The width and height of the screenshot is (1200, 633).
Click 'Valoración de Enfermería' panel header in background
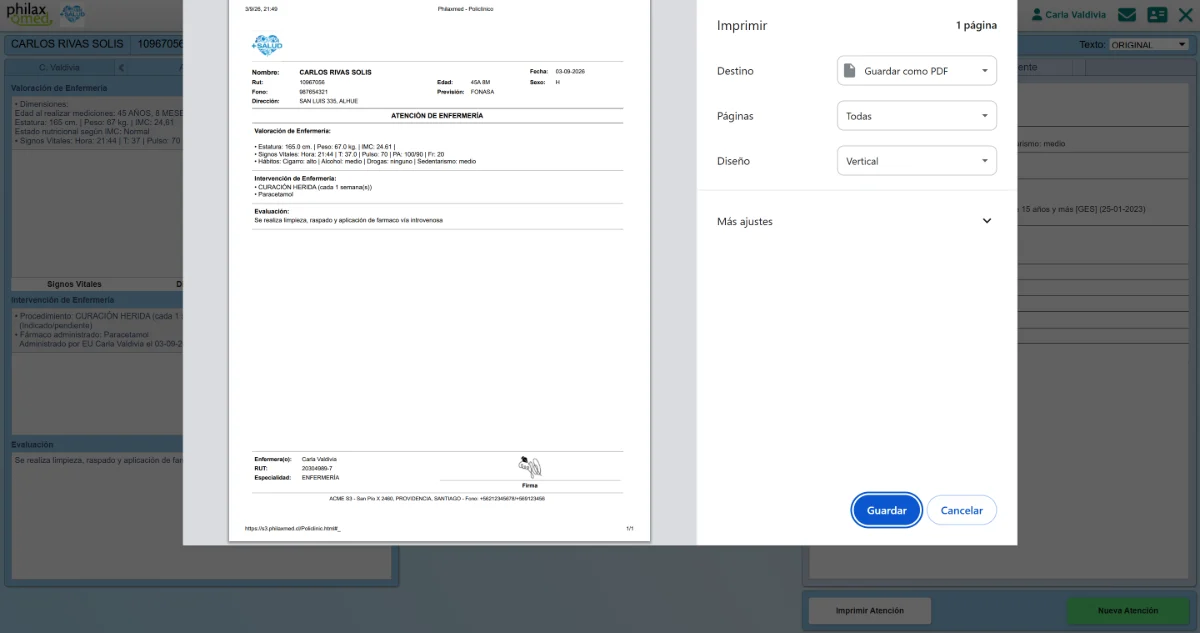pos(59,88)
